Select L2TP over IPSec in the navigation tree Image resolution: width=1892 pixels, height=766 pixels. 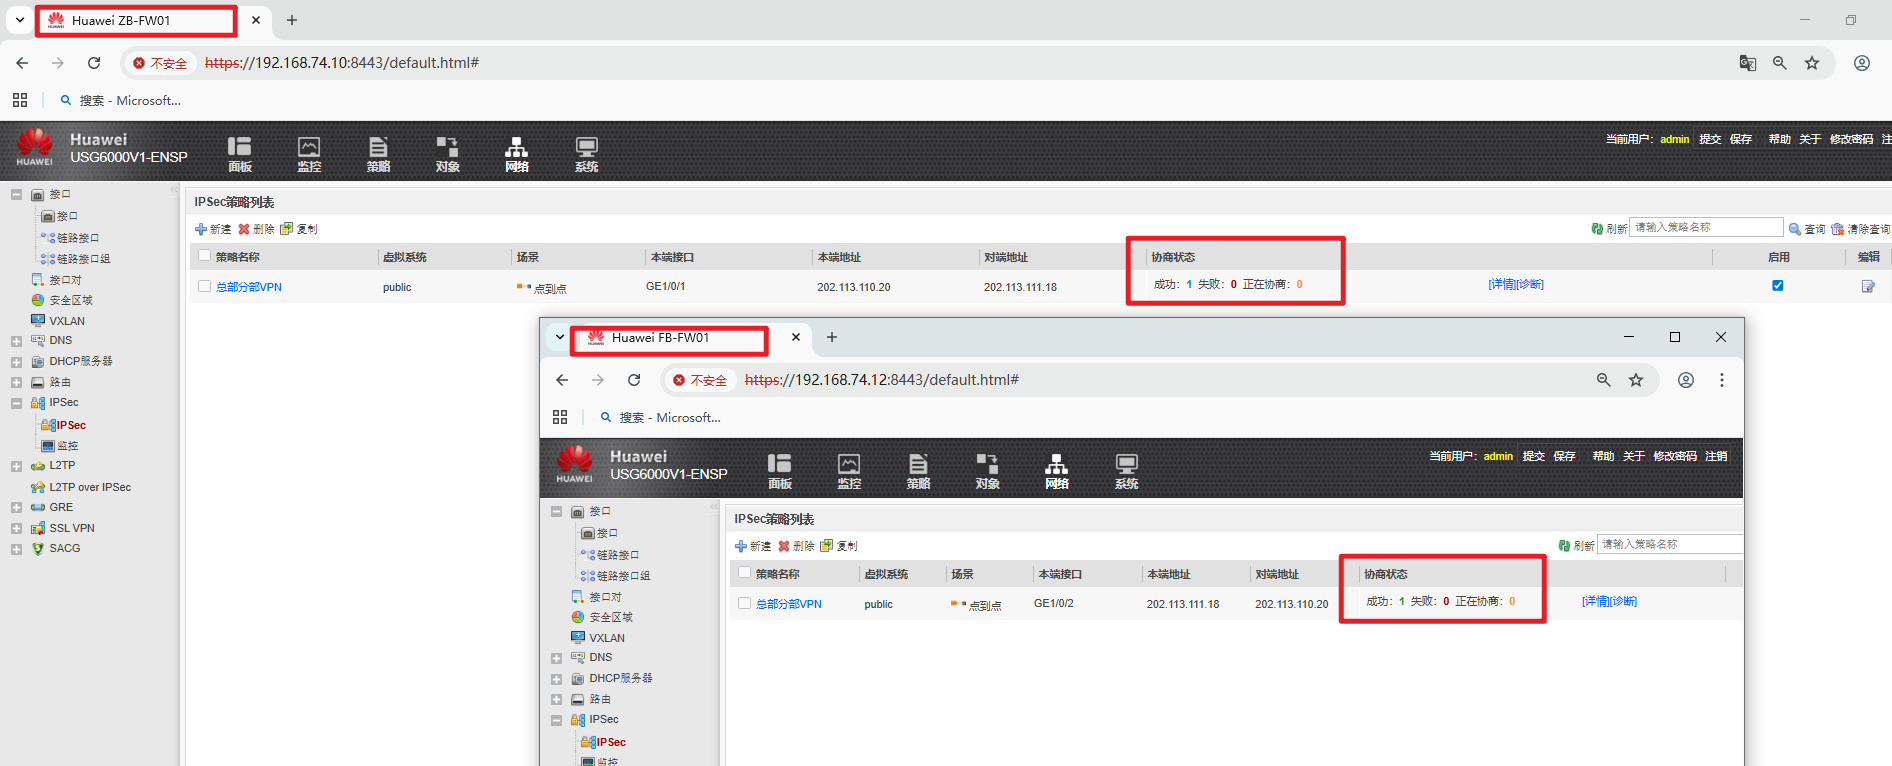coord(90,487)
